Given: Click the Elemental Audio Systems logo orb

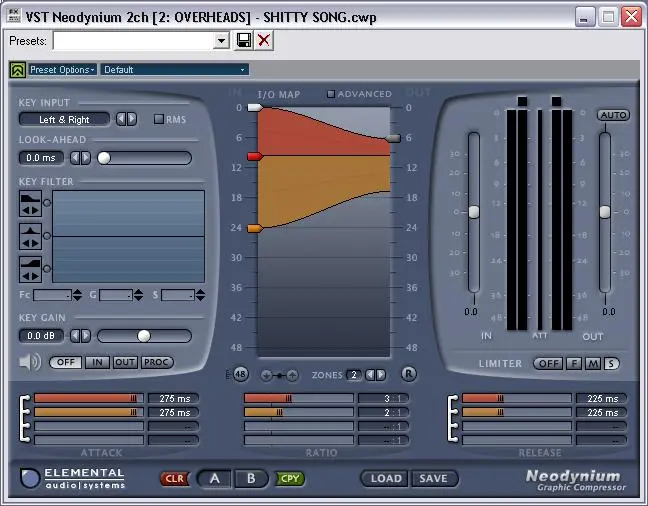Looking at the screenshot, I should (30, 478).
